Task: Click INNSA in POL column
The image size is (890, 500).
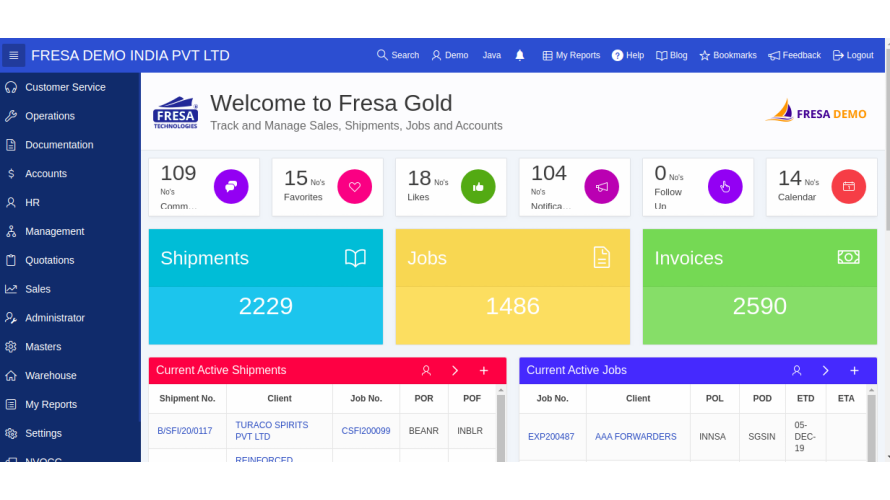Action: [x=712, y=436]
